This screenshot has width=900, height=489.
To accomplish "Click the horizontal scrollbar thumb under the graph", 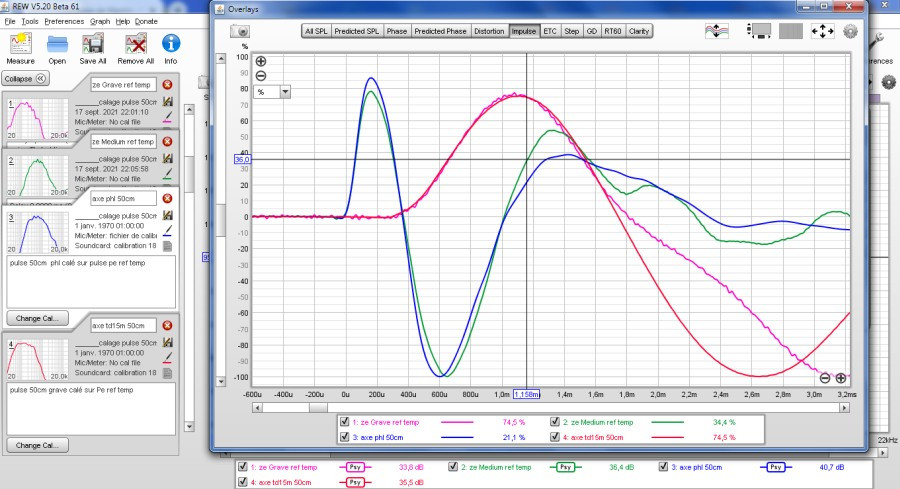I will pos(316,407).
